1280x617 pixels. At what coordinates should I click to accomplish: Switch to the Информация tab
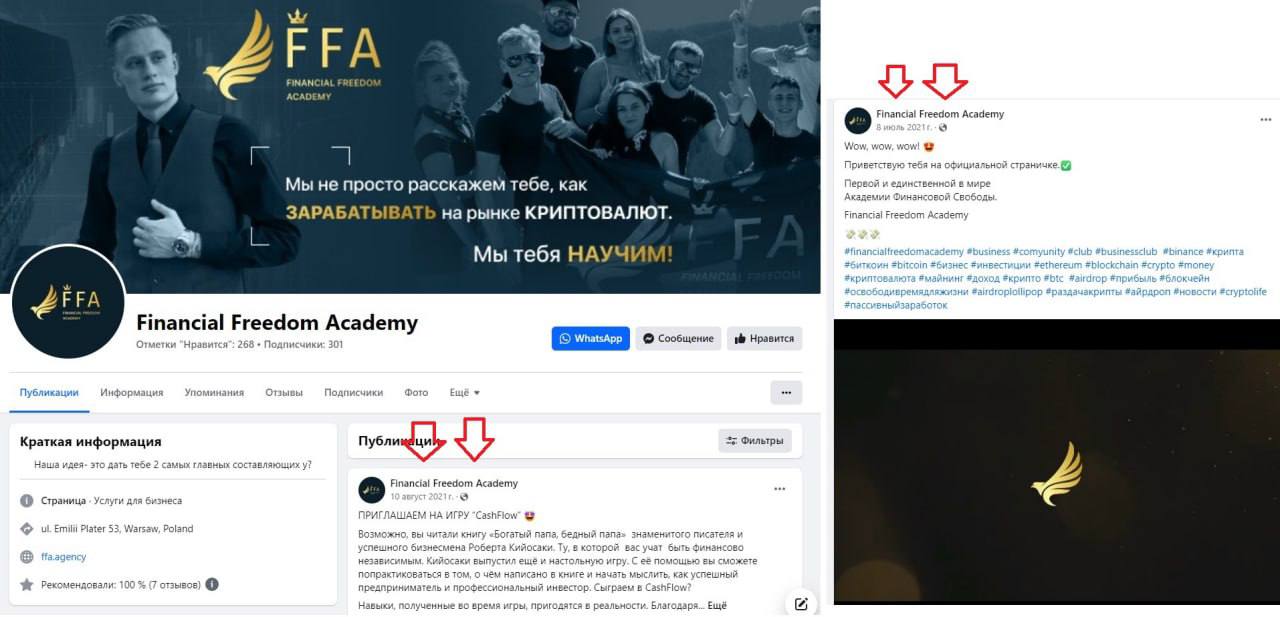(131, 393)
